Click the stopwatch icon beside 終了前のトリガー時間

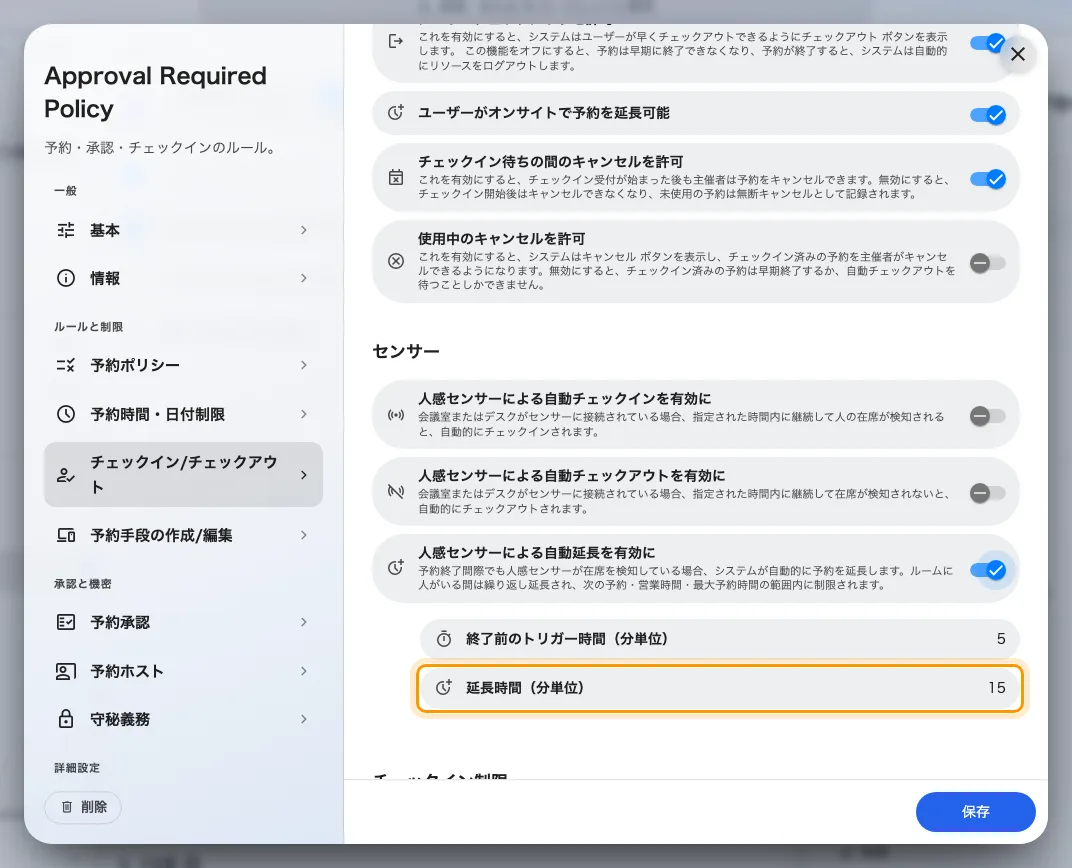tap(444, 639)
